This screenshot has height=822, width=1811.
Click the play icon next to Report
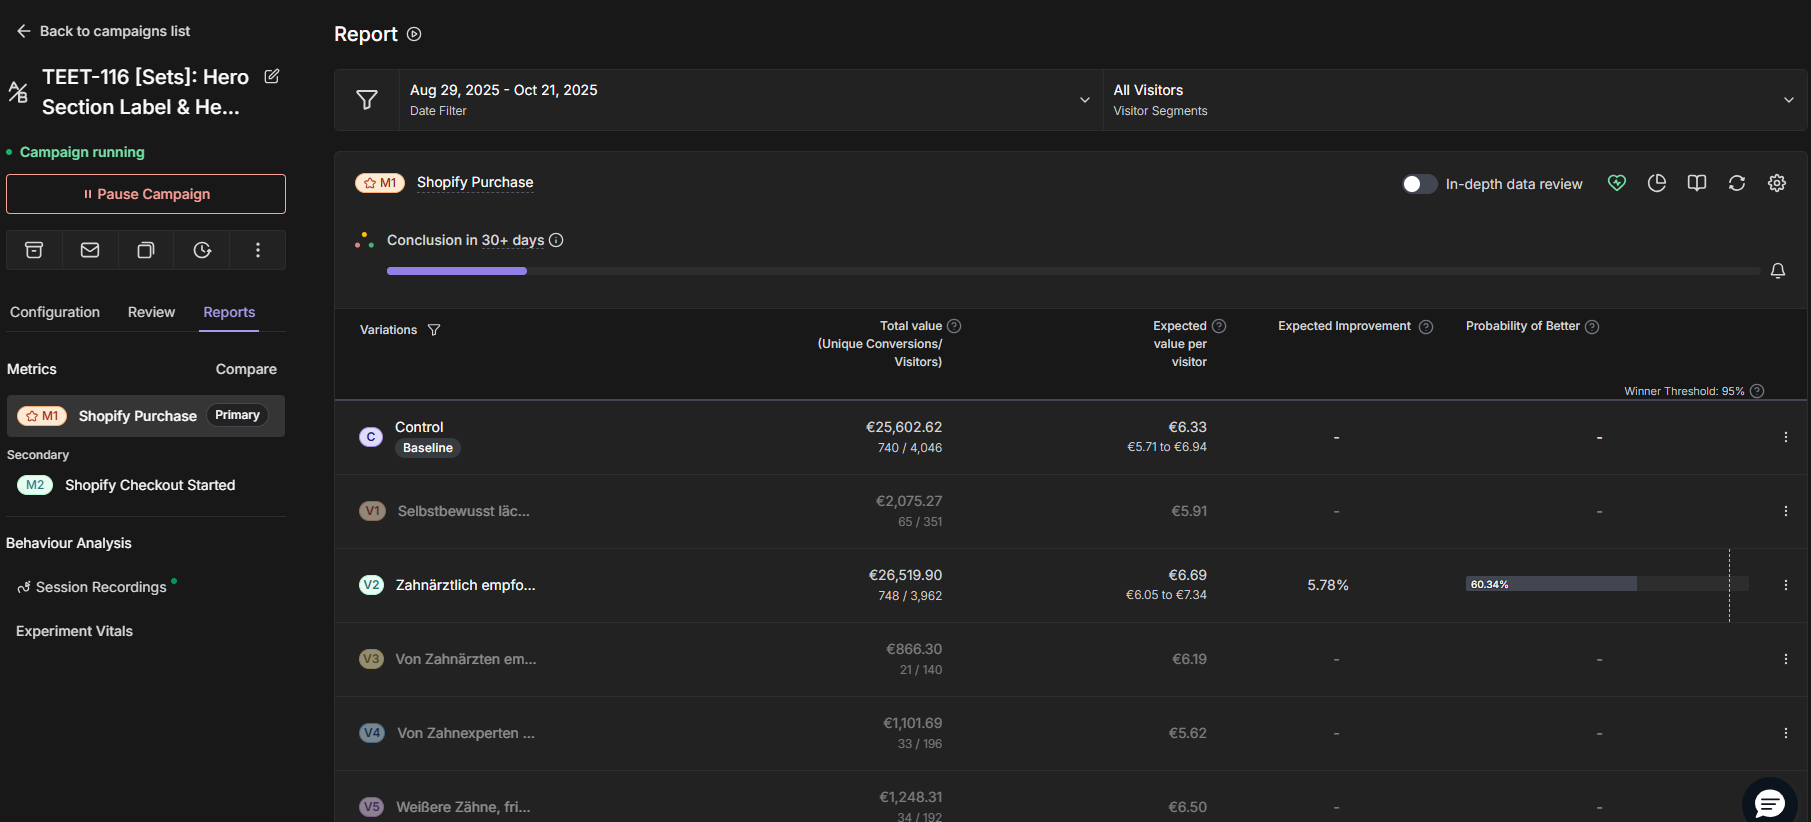click(414, 34)
